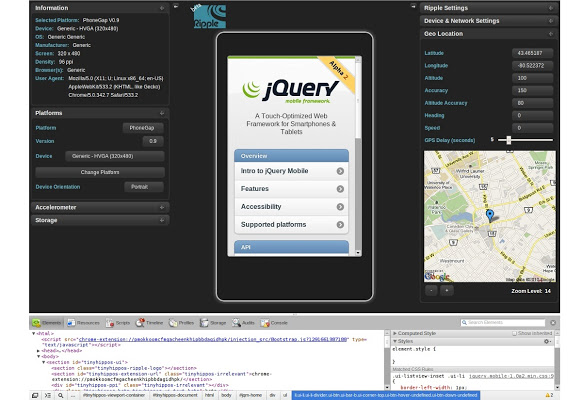This screenshot has width=582, height=400.
Task: Open the Resources panel in DevTools
Action: coord(84,323)
